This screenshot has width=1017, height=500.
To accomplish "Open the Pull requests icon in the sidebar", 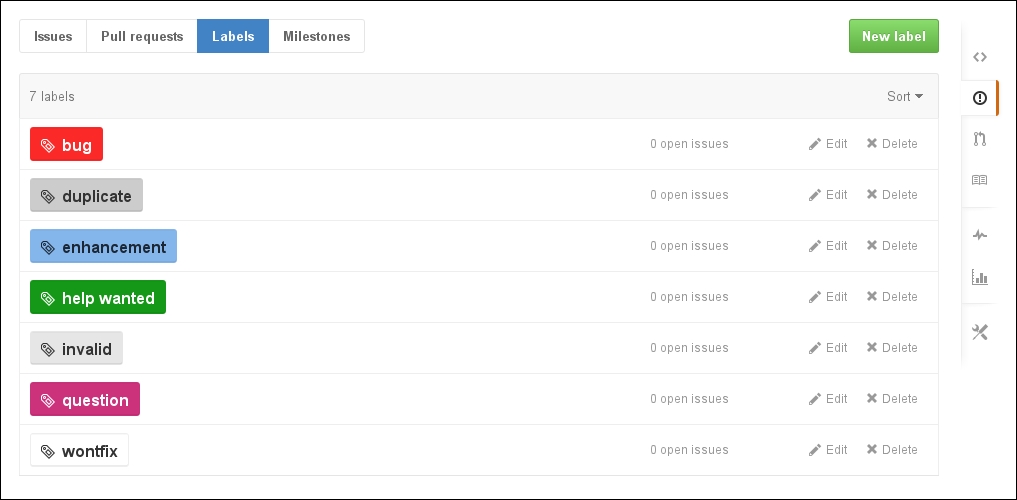I will (979, 139).
